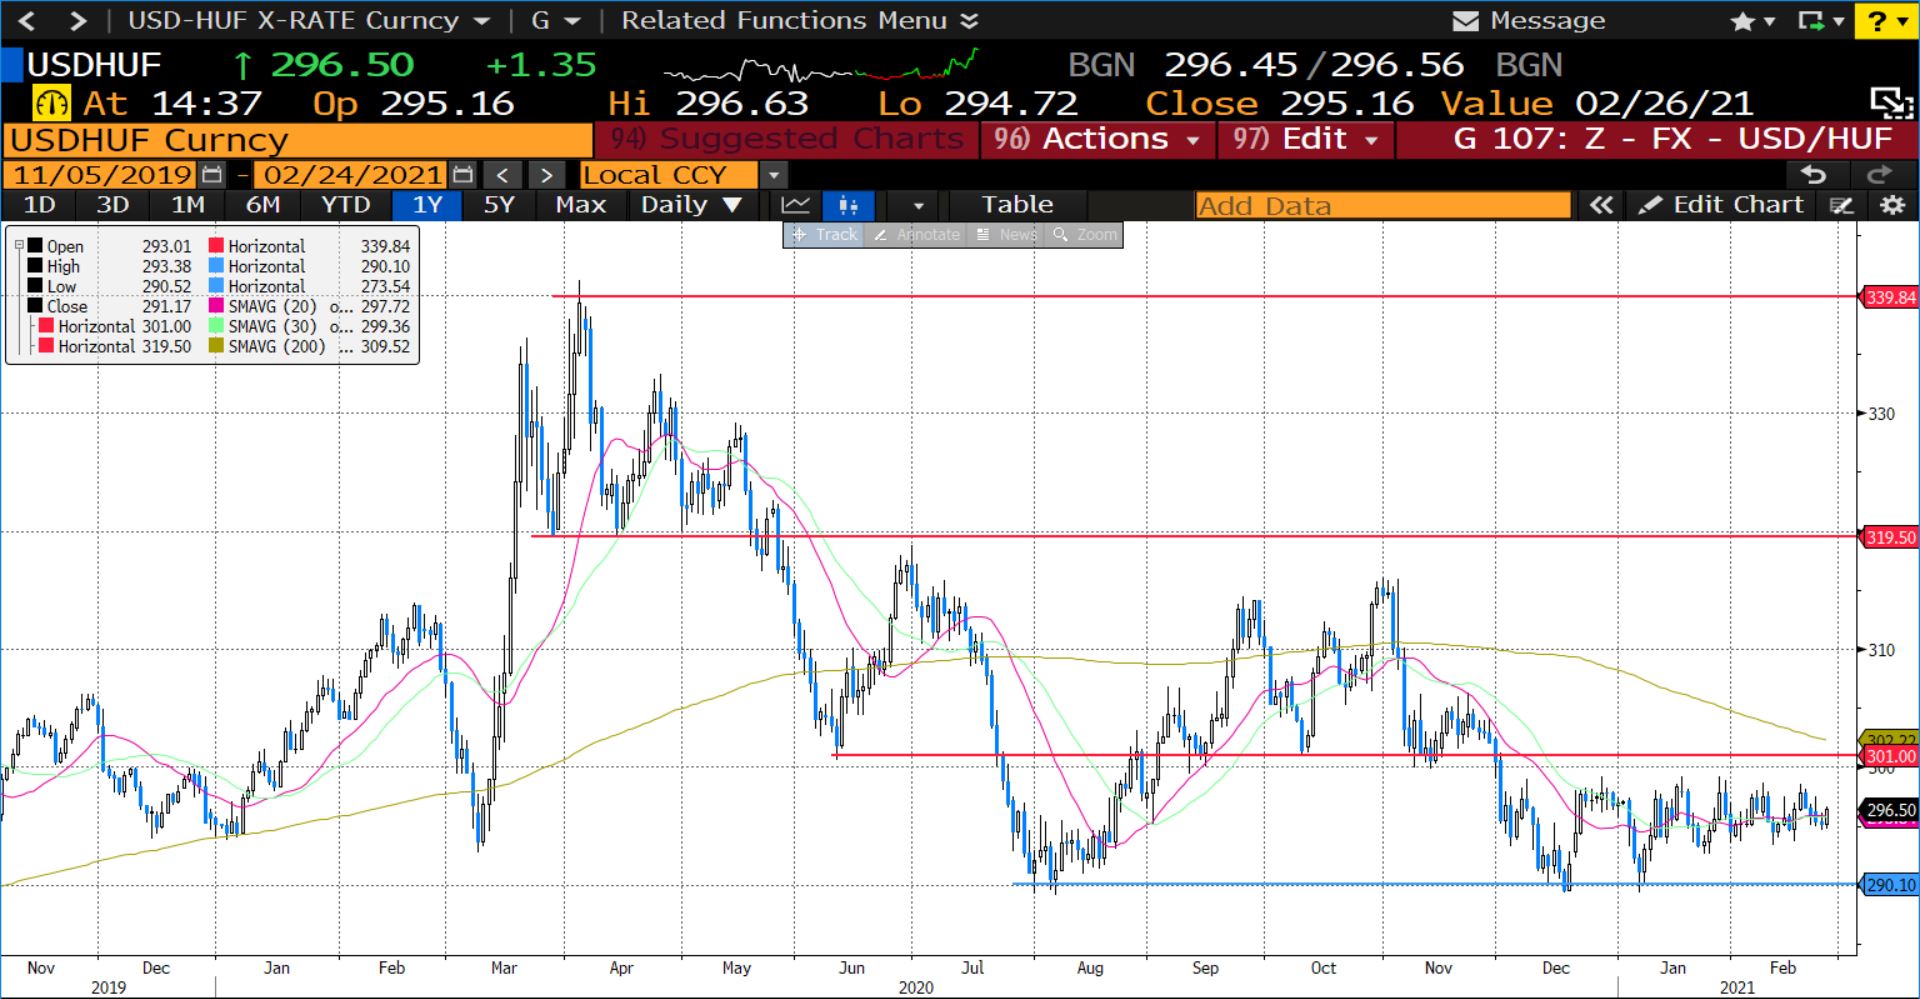Go forward with the right arrow
Screen dimensions: 1920x999
(78, 20)
